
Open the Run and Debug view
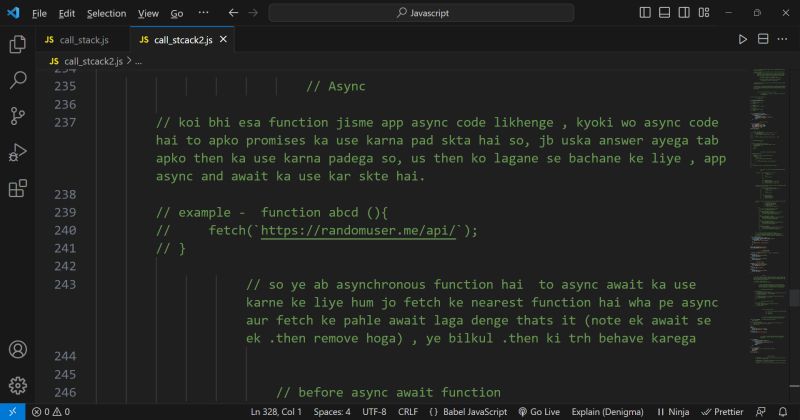click(x=17, y=152)
